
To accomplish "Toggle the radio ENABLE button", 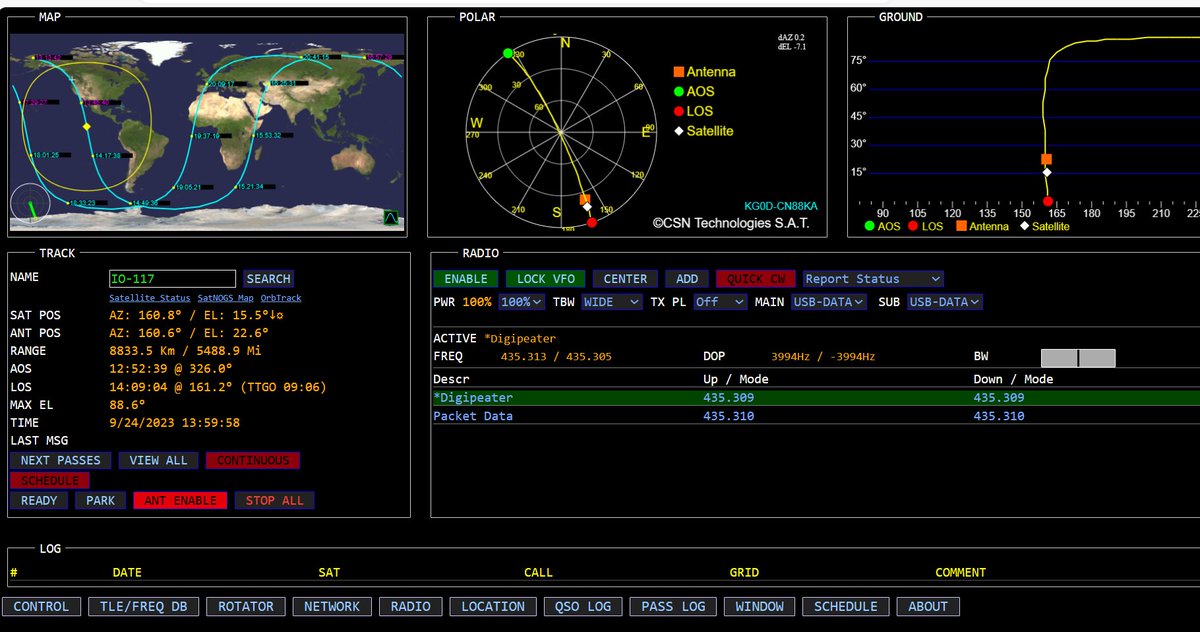I will pyautogui.click(x=466, y=279).
